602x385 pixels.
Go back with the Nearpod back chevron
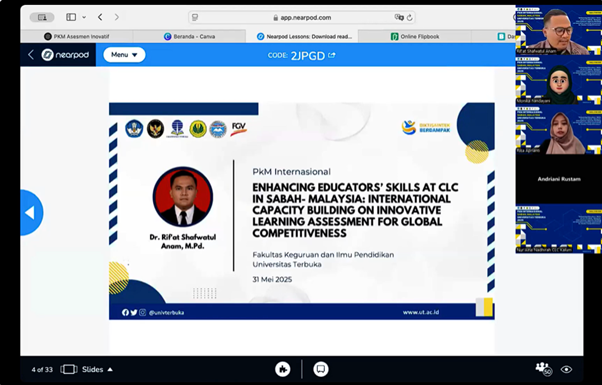[31, 55]
